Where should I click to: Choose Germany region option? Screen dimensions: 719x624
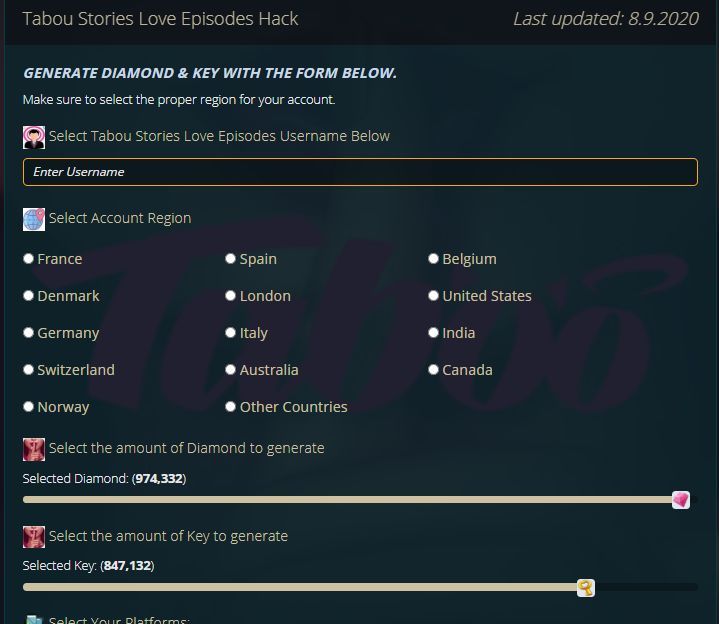pos(28,332)
